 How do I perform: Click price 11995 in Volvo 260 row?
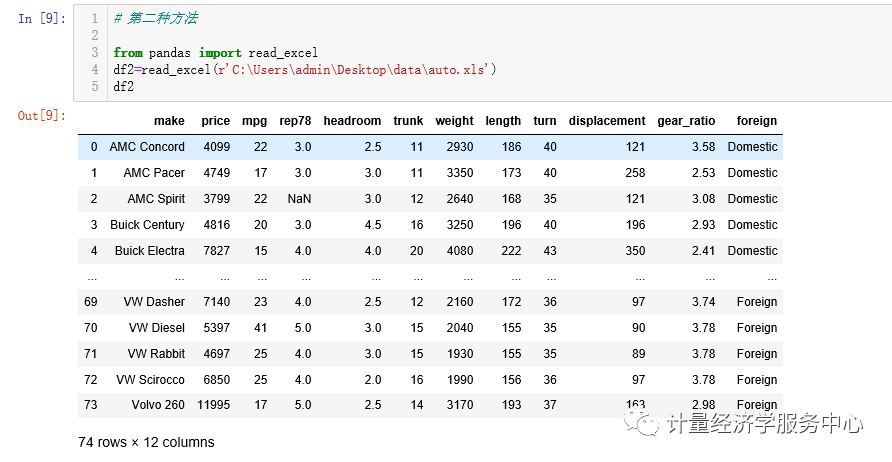coord(214,405)
